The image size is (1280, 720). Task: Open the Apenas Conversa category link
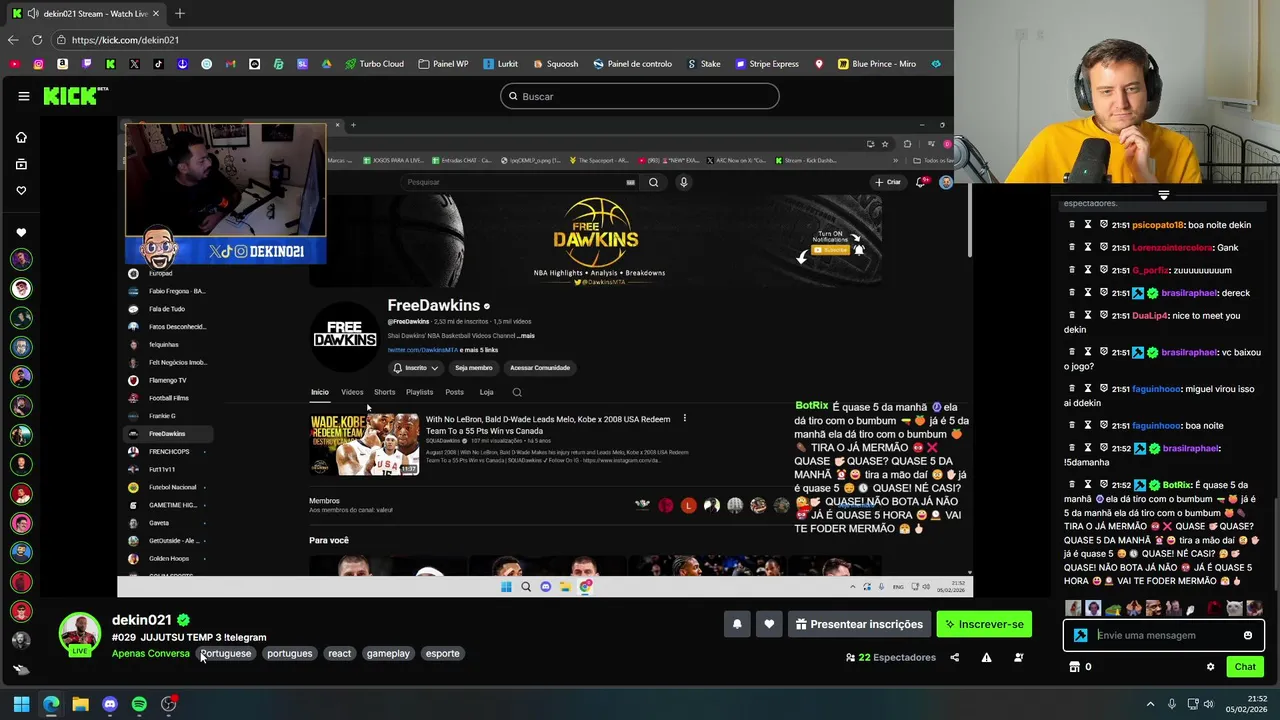point(150,653)
